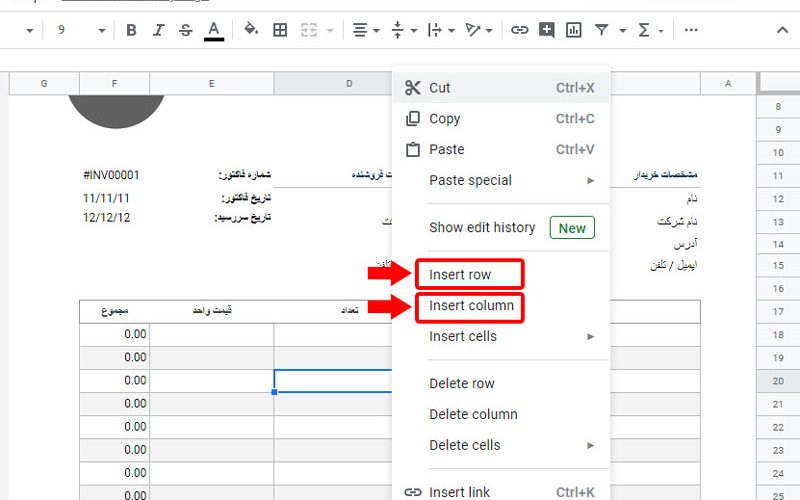
Task: Open the borders tool
Action: 280,30
